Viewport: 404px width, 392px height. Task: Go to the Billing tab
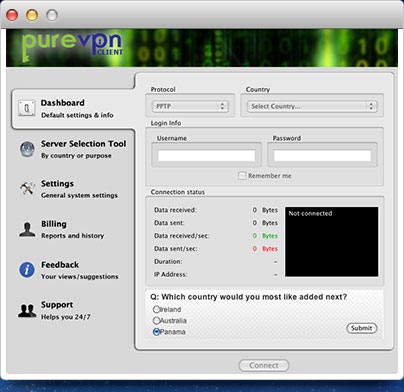[x=73, y=229]
